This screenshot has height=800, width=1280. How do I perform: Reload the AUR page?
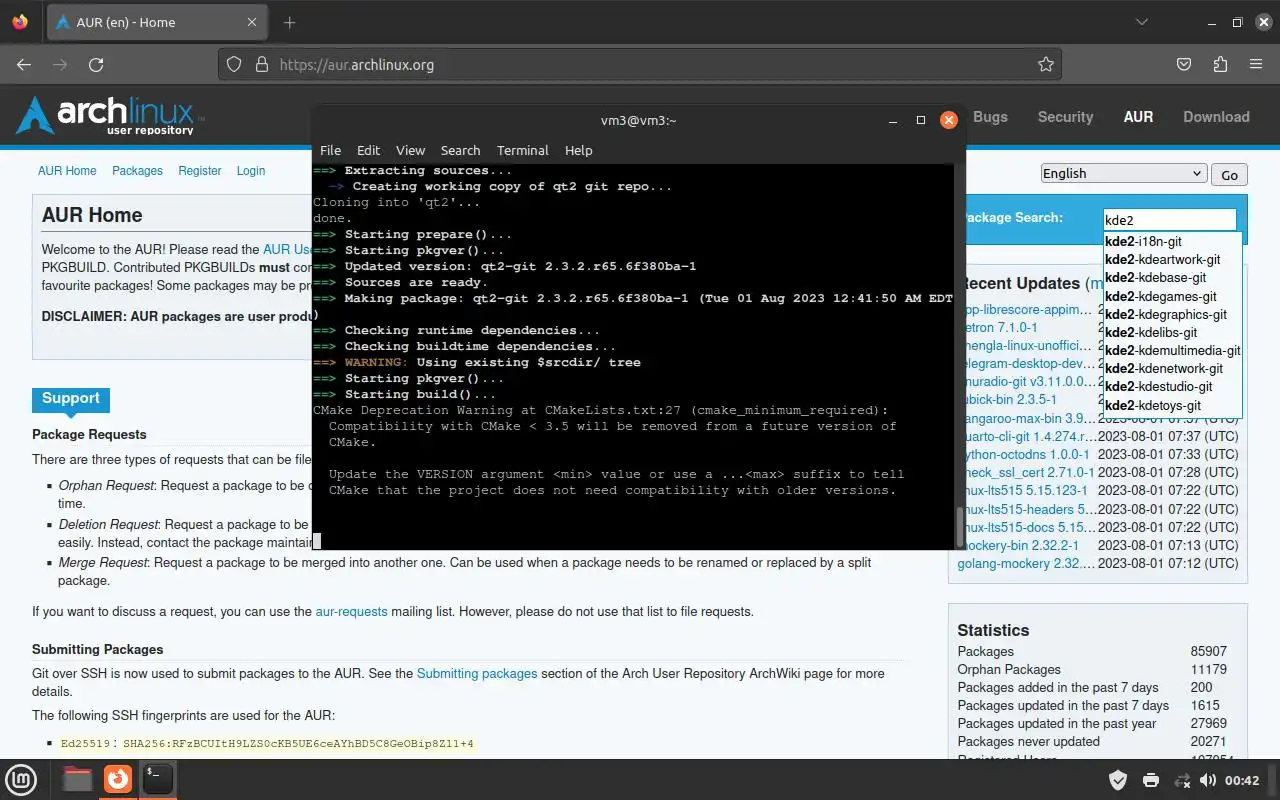[96, 64]
